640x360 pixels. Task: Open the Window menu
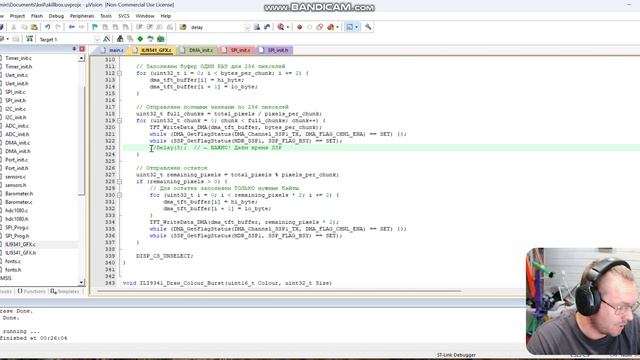145,16
